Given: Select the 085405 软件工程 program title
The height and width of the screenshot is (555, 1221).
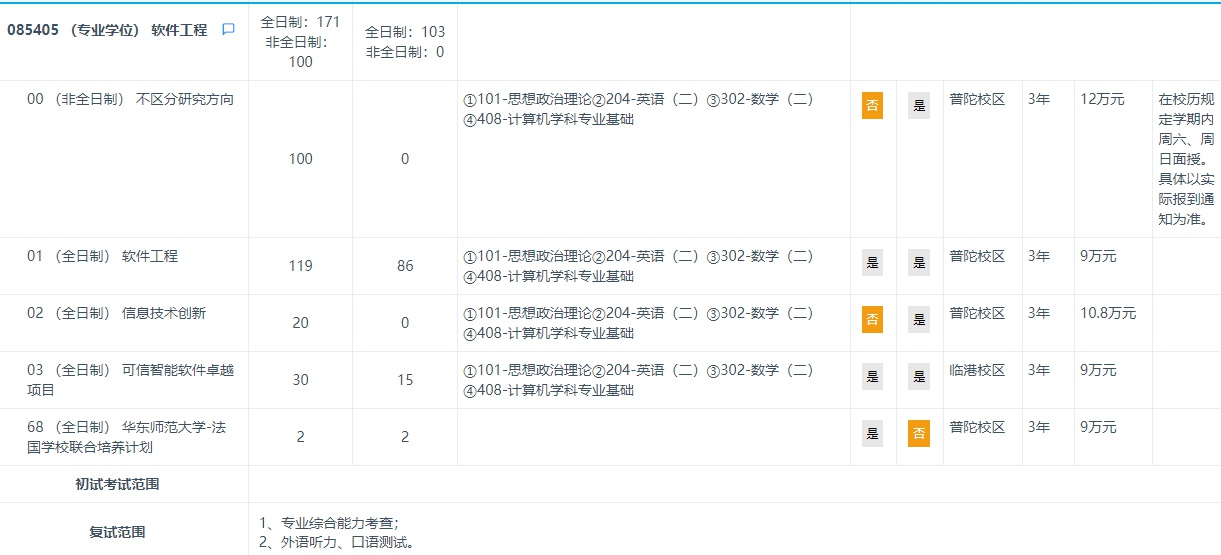Looking at the screenshot, I should 107,30.
